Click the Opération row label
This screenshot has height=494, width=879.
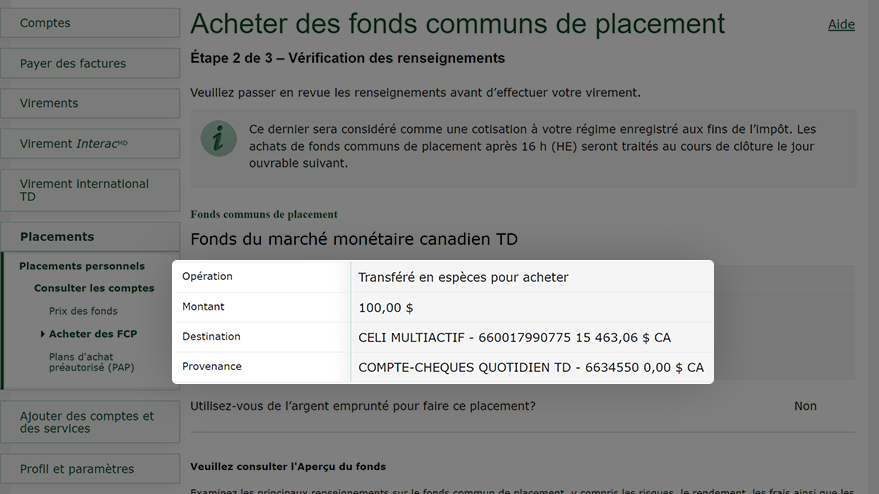click(x=207, y=276)
